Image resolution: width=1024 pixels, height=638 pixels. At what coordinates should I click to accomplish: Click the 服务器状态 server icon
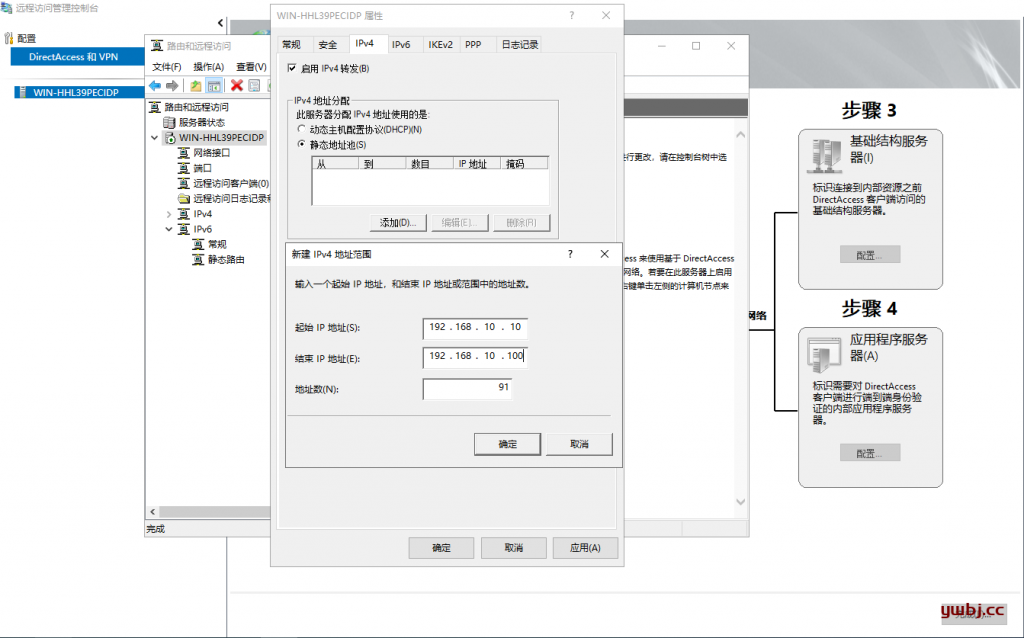169,122
